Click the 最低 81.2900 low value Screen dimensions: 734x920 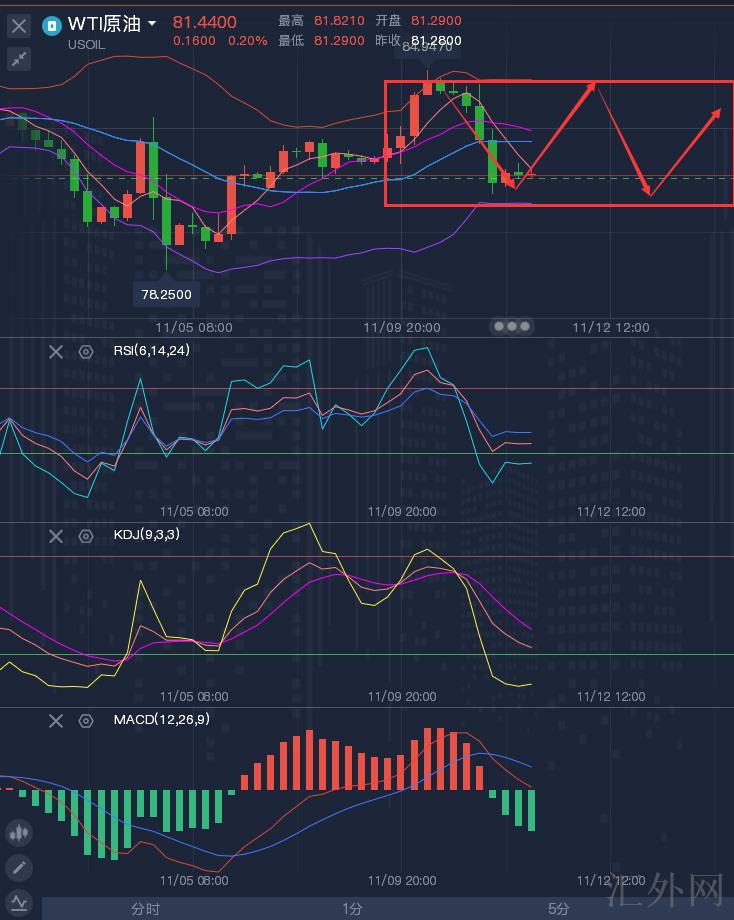pos(339,40)
